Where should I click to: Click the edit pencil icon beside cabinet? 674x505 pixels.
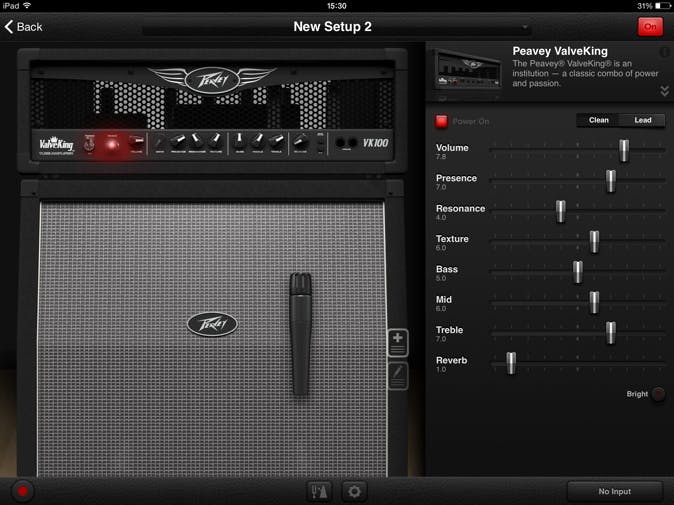click(398, 376)
